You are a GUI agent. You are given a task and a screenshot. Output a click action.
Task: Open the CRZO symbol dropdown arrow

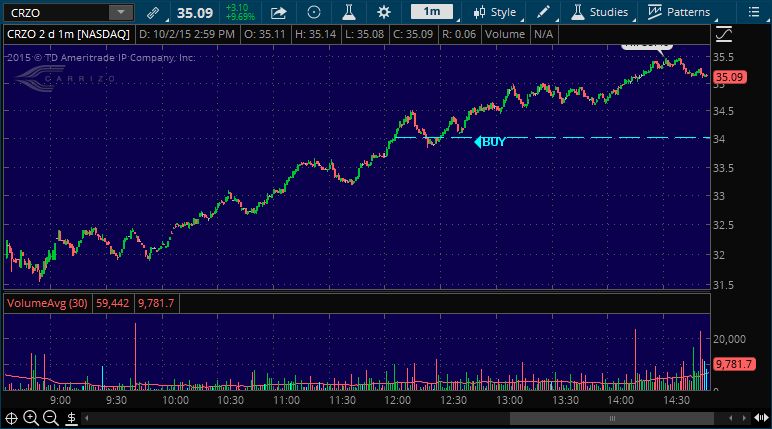pos(120,13)
